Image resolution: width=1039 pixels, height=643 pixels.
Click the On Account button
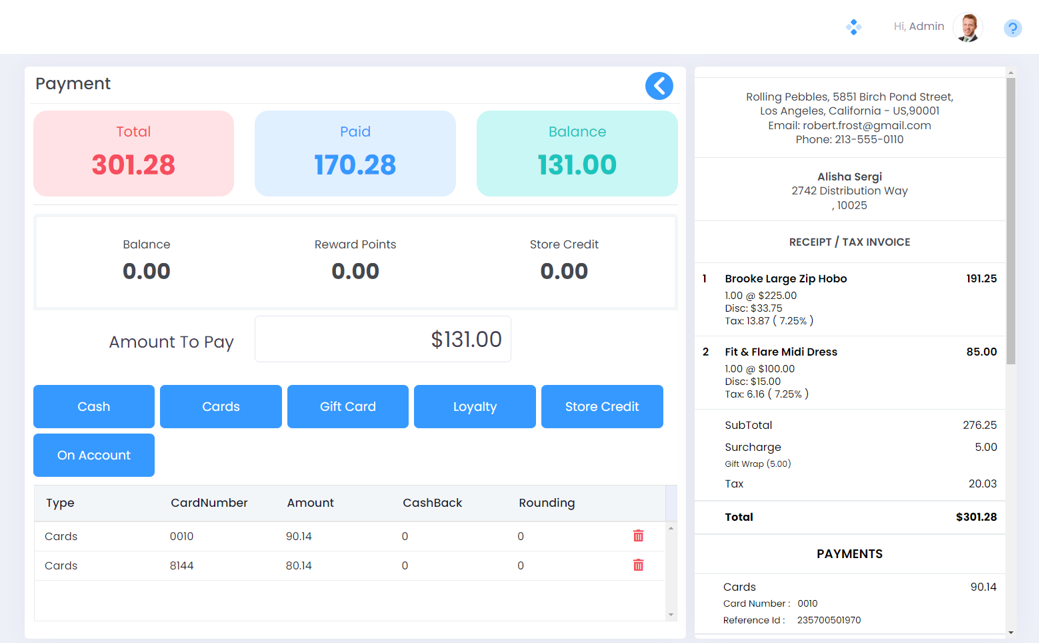(x=94, y=455)
